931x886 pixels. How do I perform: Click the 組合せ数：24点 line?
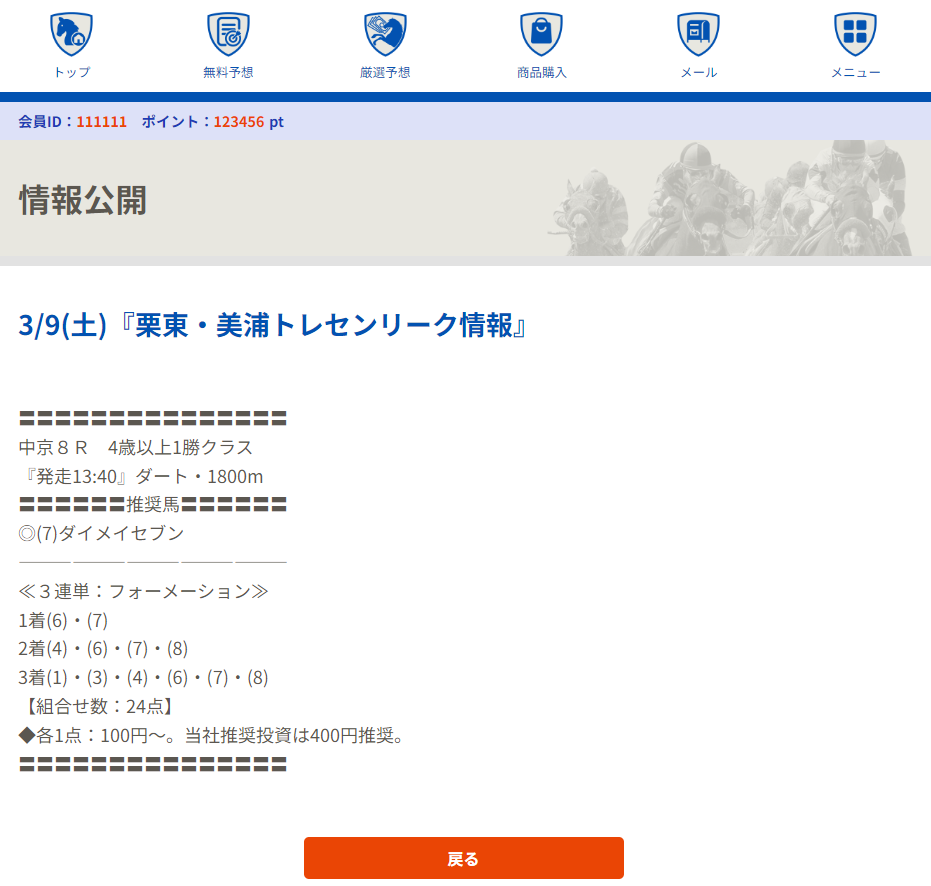point(98,707)
